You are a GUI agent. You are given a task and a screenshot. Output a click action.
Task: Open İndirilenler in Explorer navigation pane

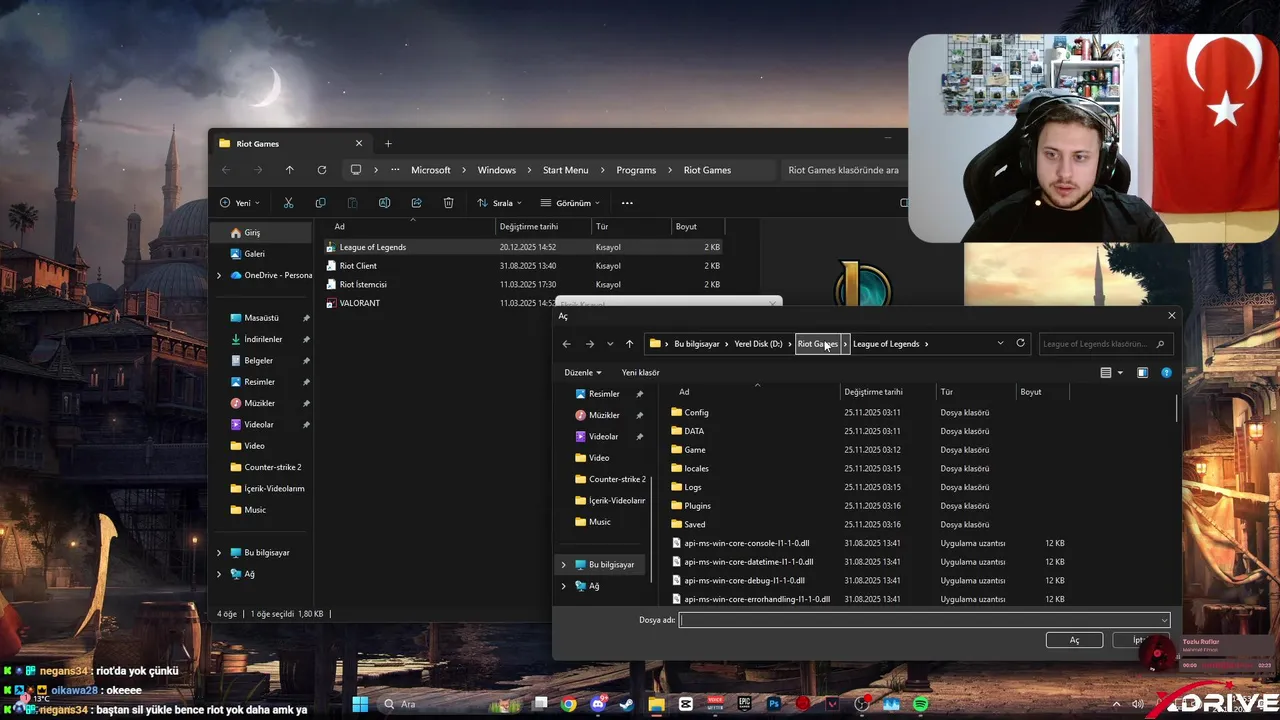pyautogui.click(x=263, y=339)
